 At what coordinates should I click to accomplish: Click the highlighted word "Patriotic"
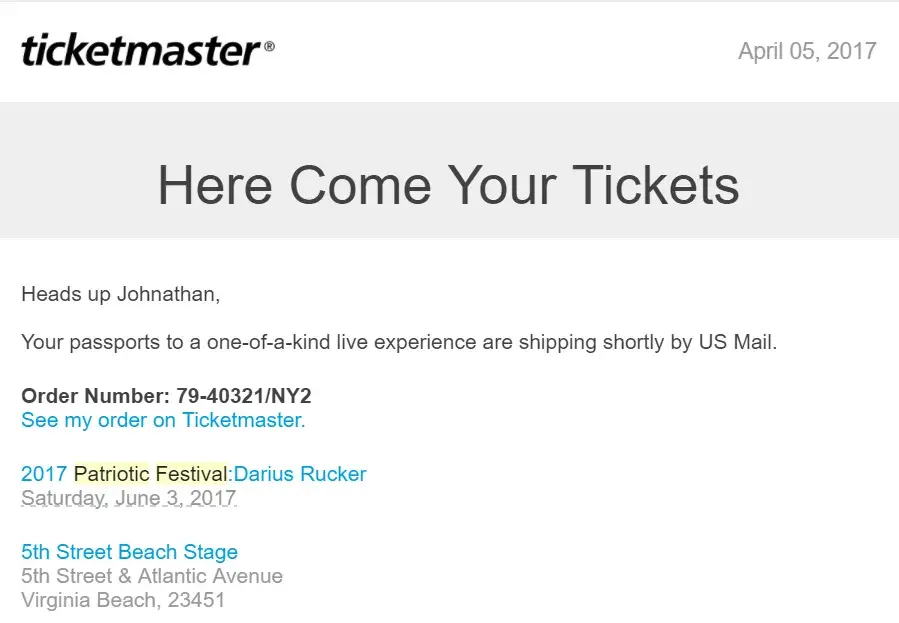click(x=111, y=474)
